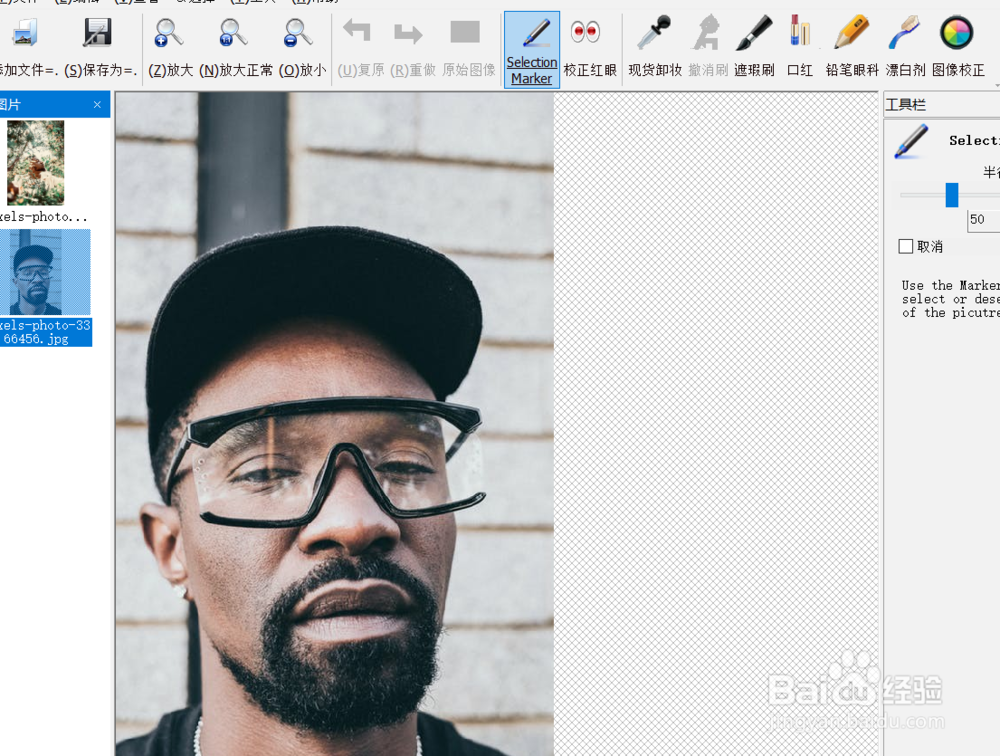Viewport: 1000px width, 756px height.
Task: Click the marker icon in tools panel
Action: click(911, 142)
